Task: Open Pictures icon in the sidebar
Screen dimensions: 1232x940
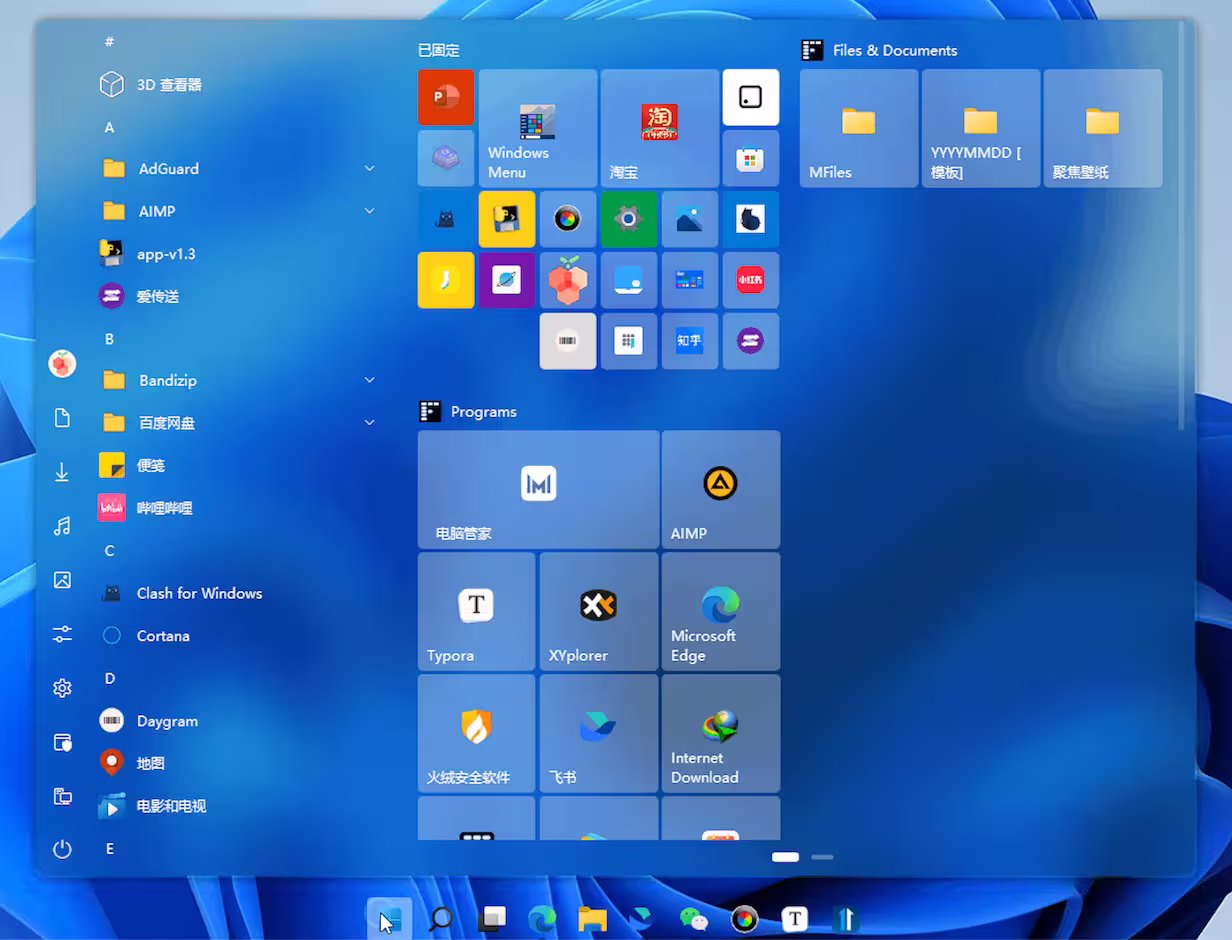Action: pos(62,580)
